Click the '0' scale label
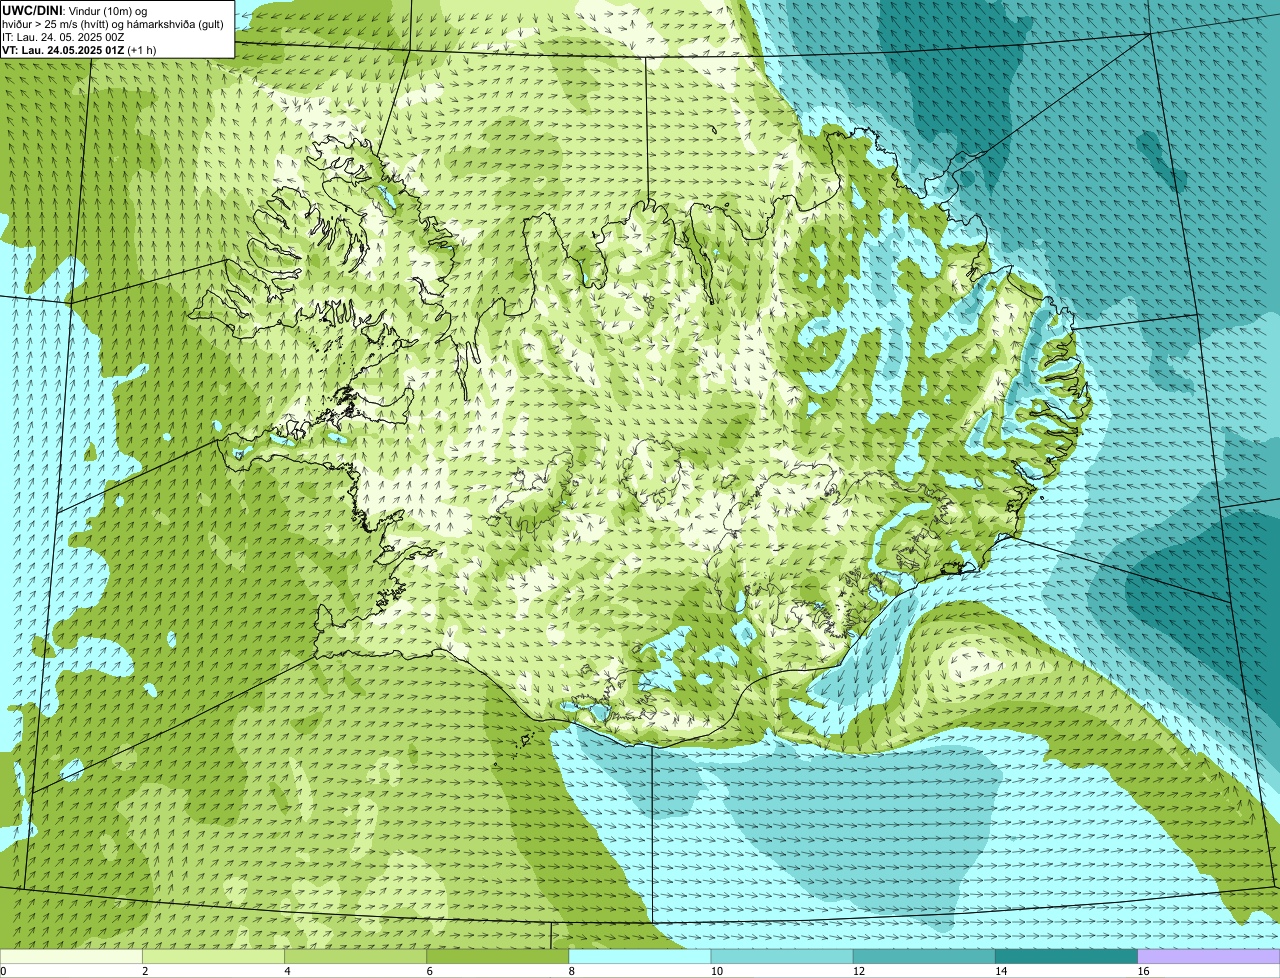This screenshot has height=978, width=1280. tap(3, 971)
